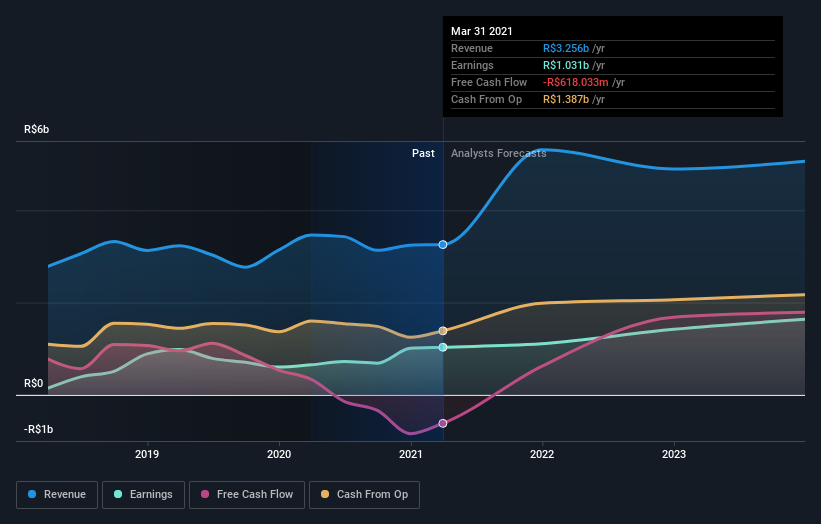The height and width of the screenshot is (524, 821).
Task: Click the orange Cash From Op legend dot
Action: [x=325, y=494]
